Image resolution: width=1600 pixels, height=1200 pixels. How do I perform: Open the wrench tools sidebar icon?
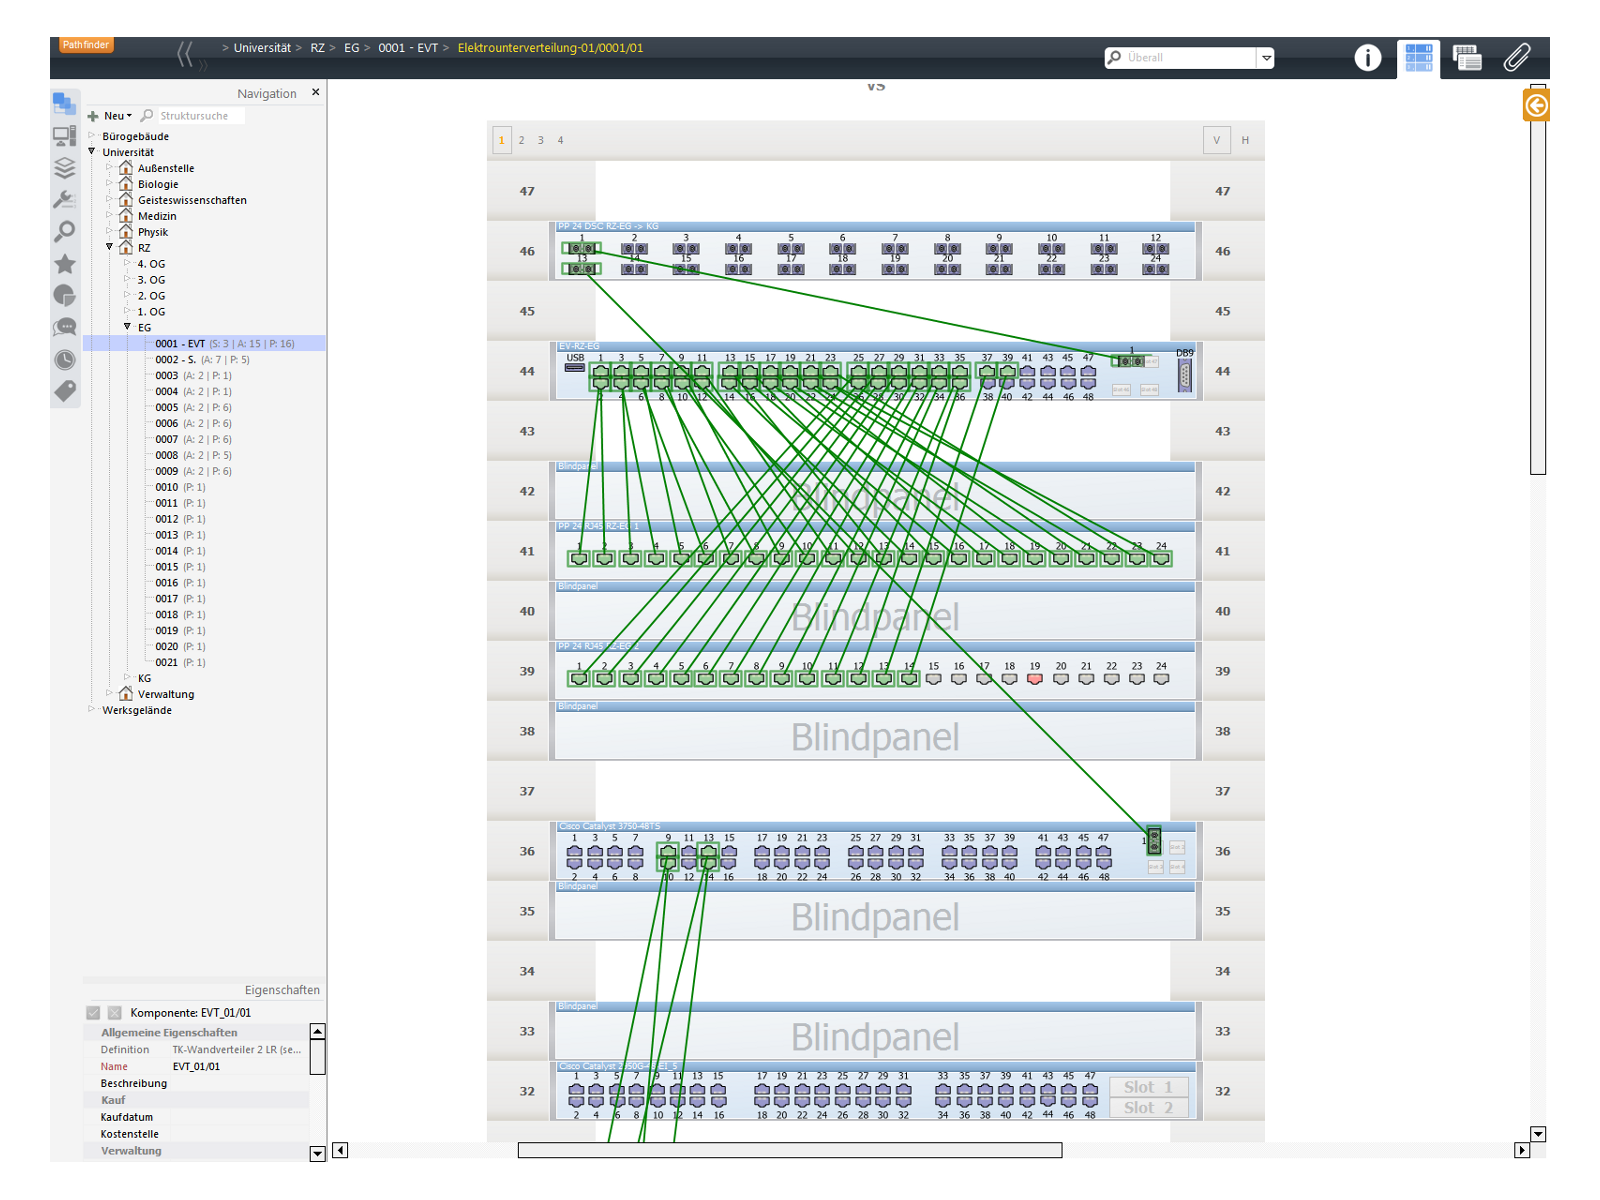click(x=65, y=200)
